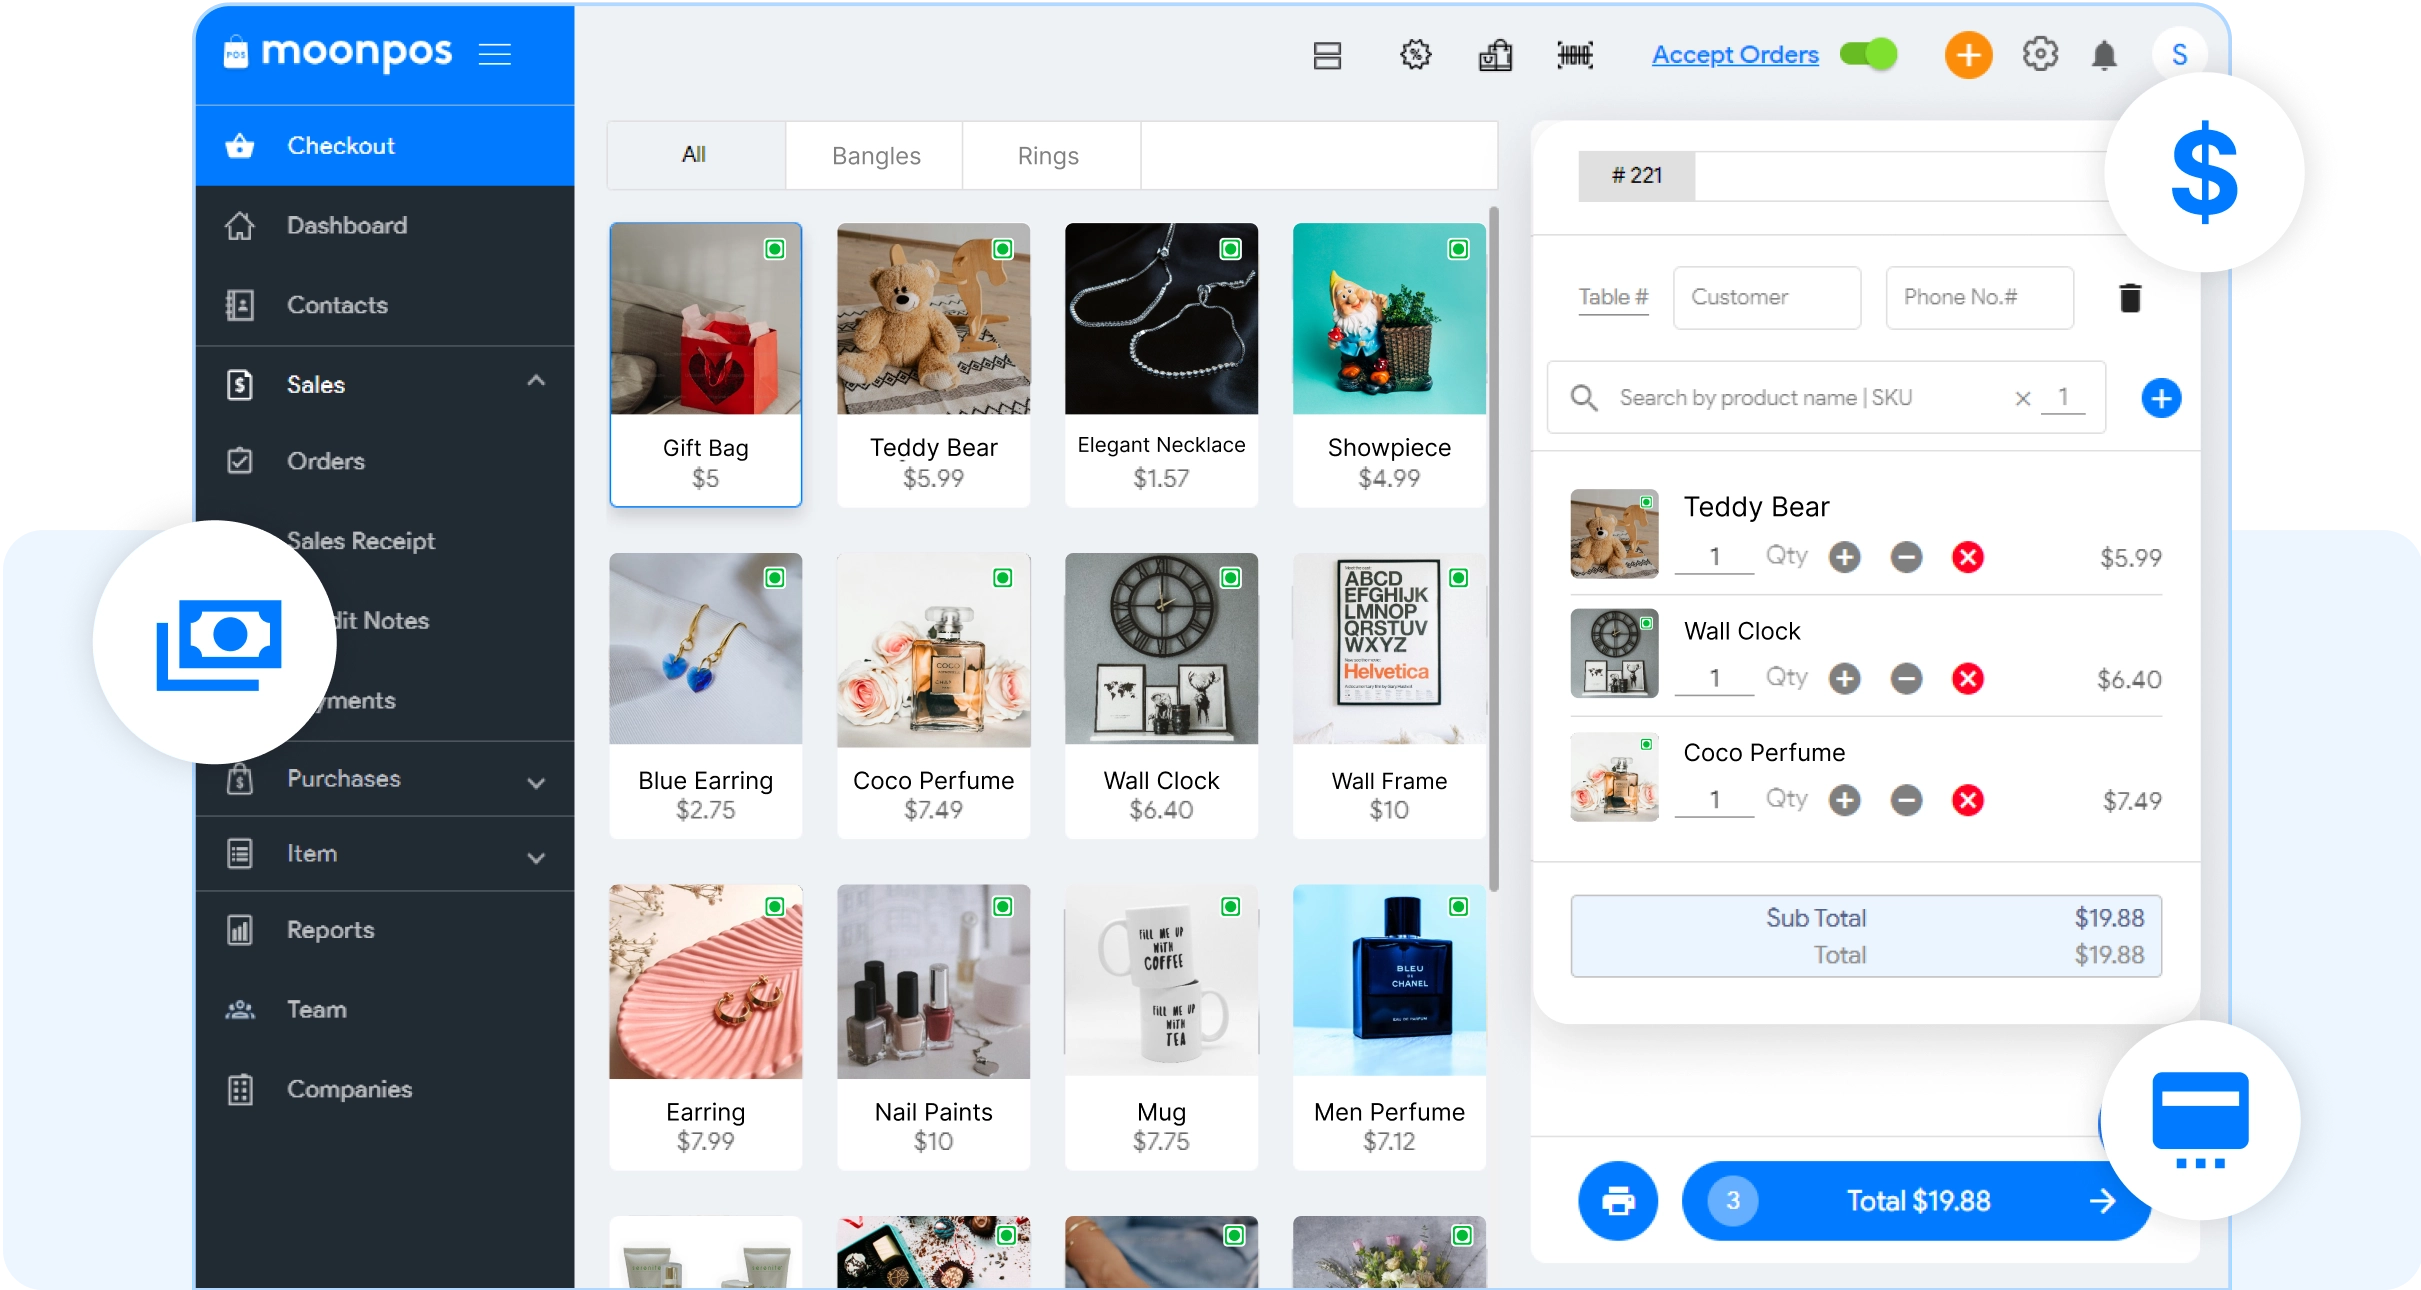Click the barcode scanner icon
The height and width of the screenshot is (1290, 2421).
1575,55
